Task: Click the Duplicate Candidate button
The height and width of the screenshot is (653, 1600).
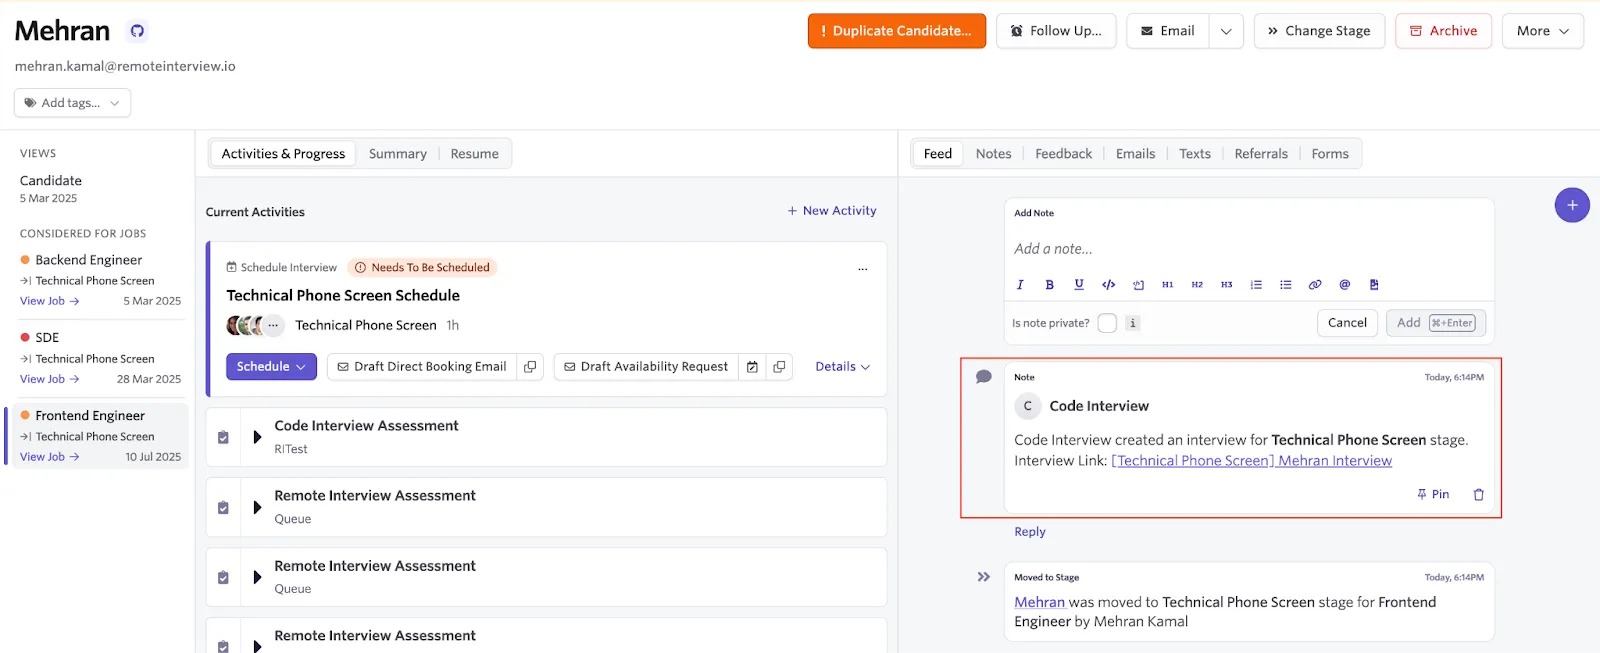Action: pyautogui.click(x=897, y=31)
